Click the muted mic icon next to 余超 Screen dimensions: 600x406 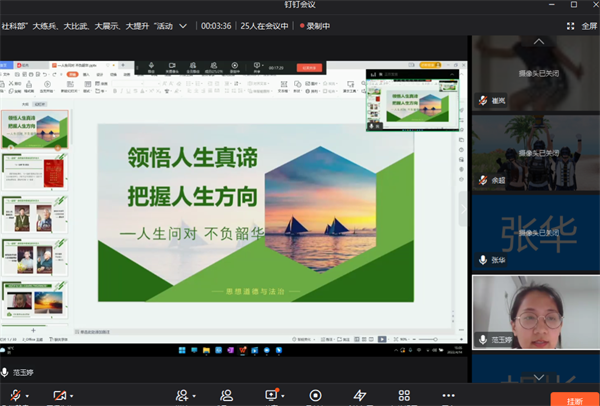[x=483, y=180]
